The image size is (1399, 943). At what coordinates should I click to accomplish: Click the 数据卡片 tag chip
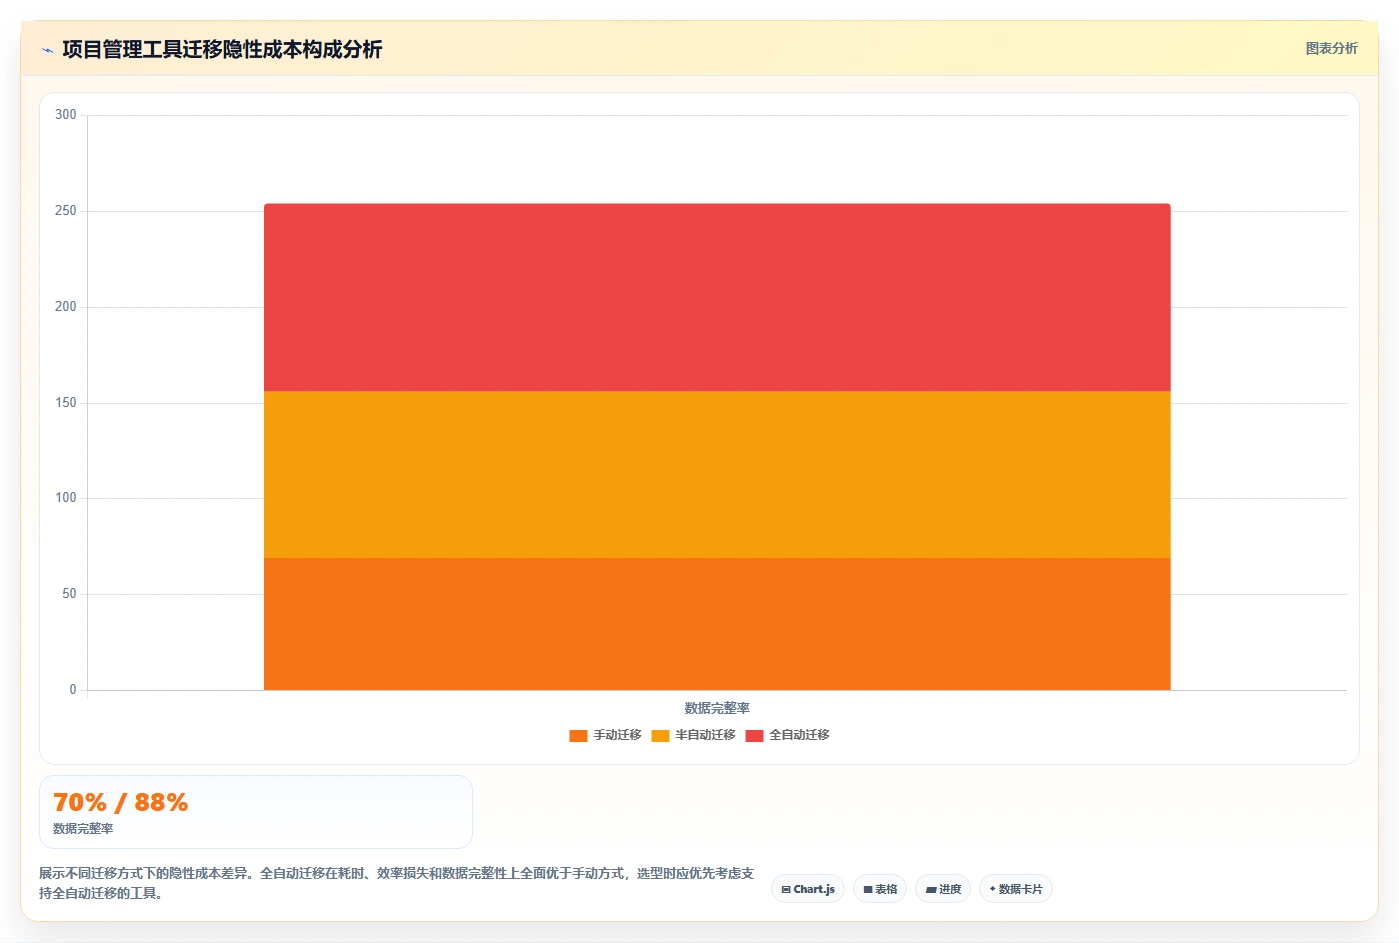pos(1016,889)
